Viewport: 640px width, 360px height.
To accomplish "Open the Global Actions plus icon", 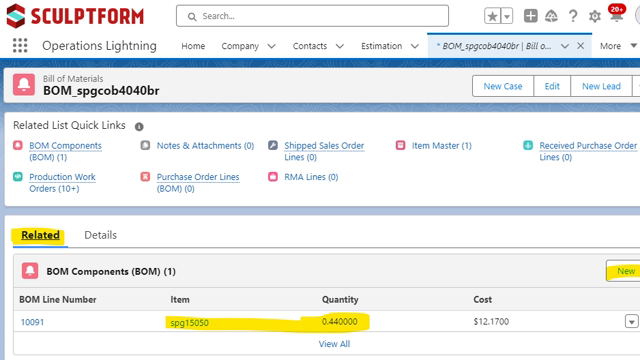I will [531, 16].
